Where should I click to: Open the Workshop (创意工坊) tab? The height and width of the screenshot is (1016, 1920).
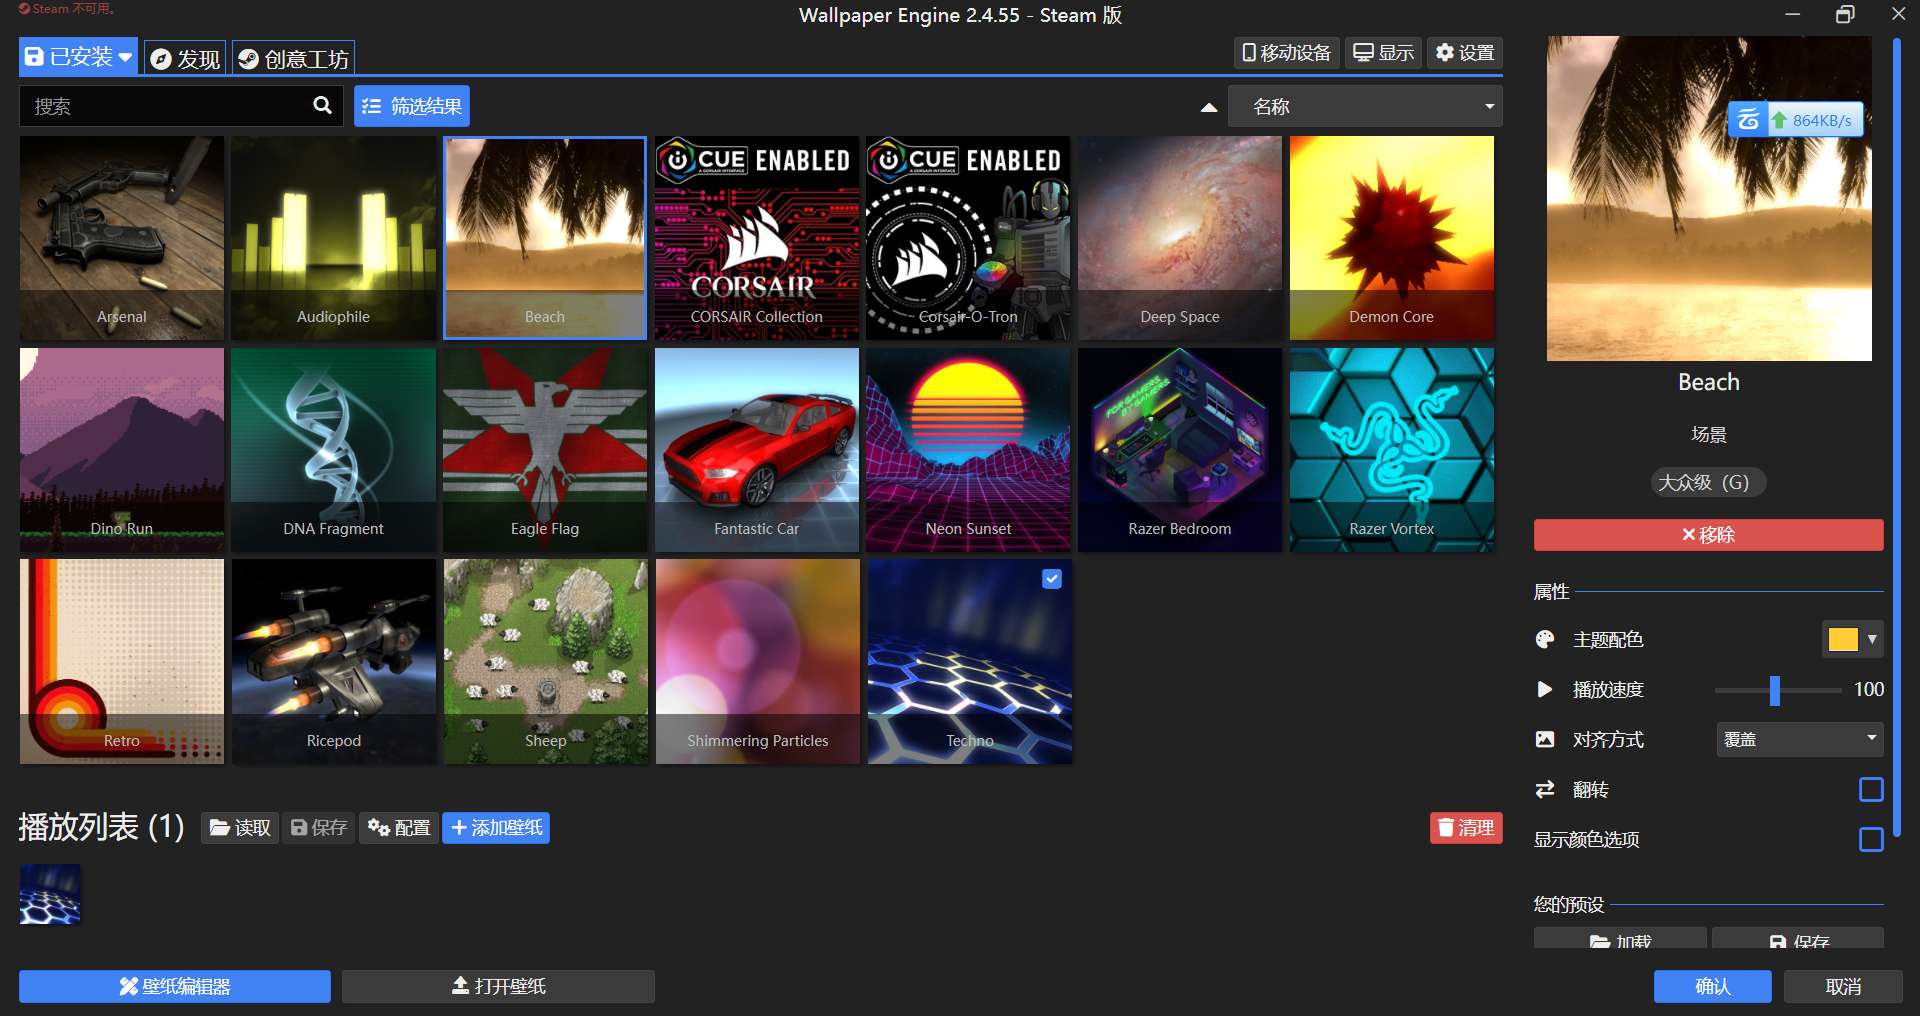click(294, 58)
